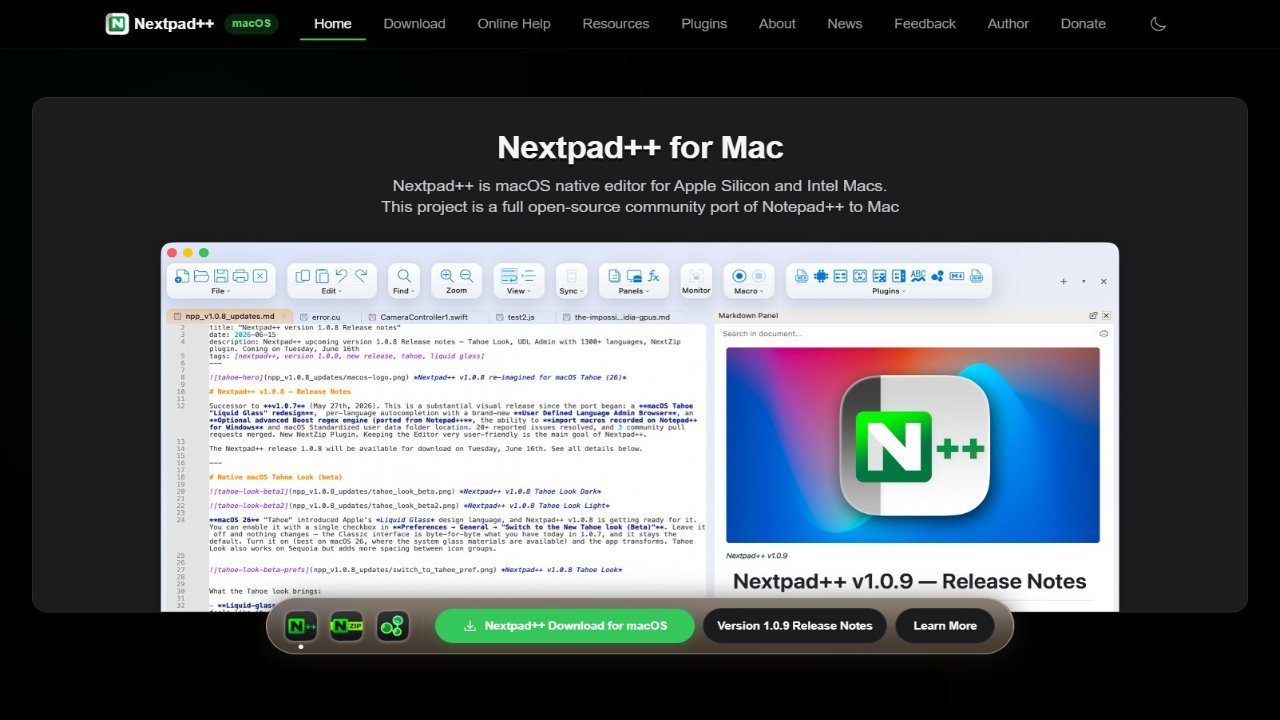The width and height of the screenshot is (1280, 720).
Task: Open the Resources nav item
Action: (x=616, y=23)
